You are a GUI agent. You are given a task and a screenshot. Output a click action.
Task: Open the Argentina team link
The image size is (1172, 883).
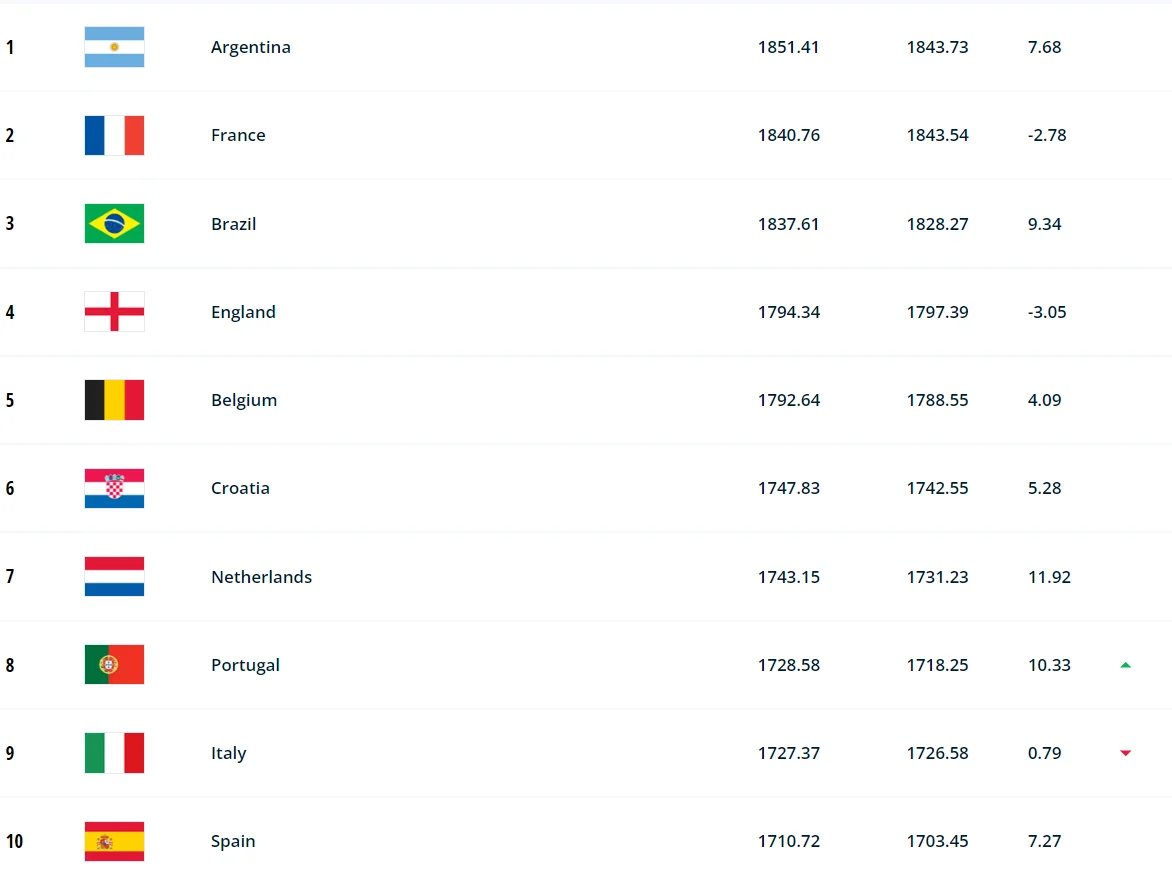[x=250, y=47]
